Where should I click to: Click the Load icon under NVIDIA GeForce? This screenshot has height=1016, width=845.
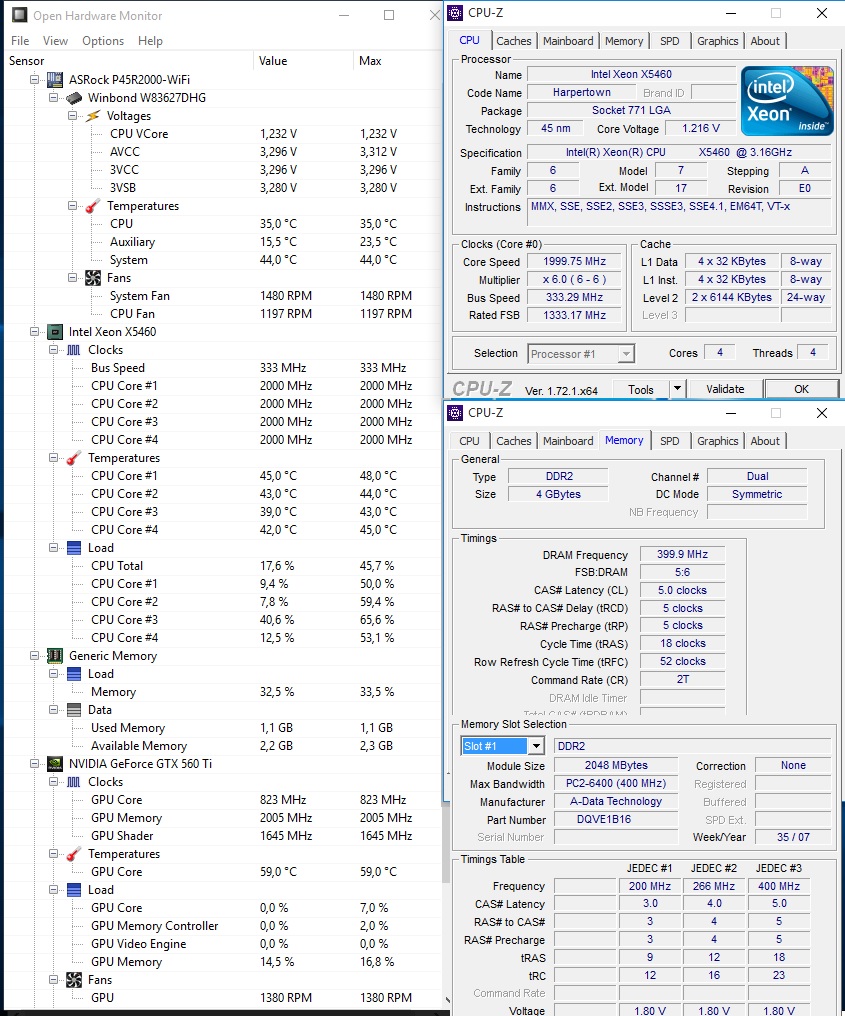click(x=74, y=890)
